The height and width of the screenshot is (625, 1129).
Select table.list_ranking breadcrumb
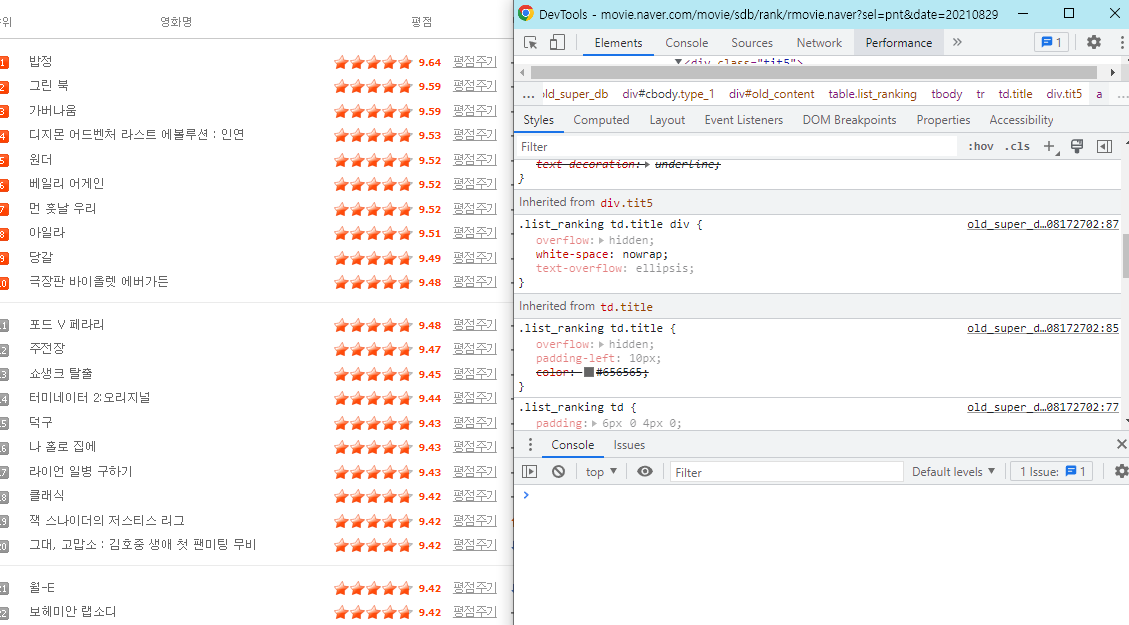(x=872, y=94)
